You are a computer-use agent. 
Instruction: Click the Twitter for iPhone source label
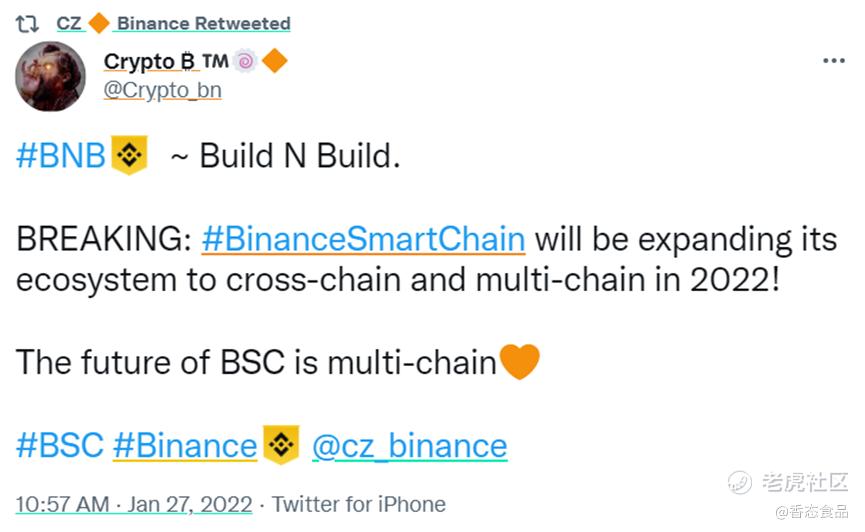click(x=359, y=504)
